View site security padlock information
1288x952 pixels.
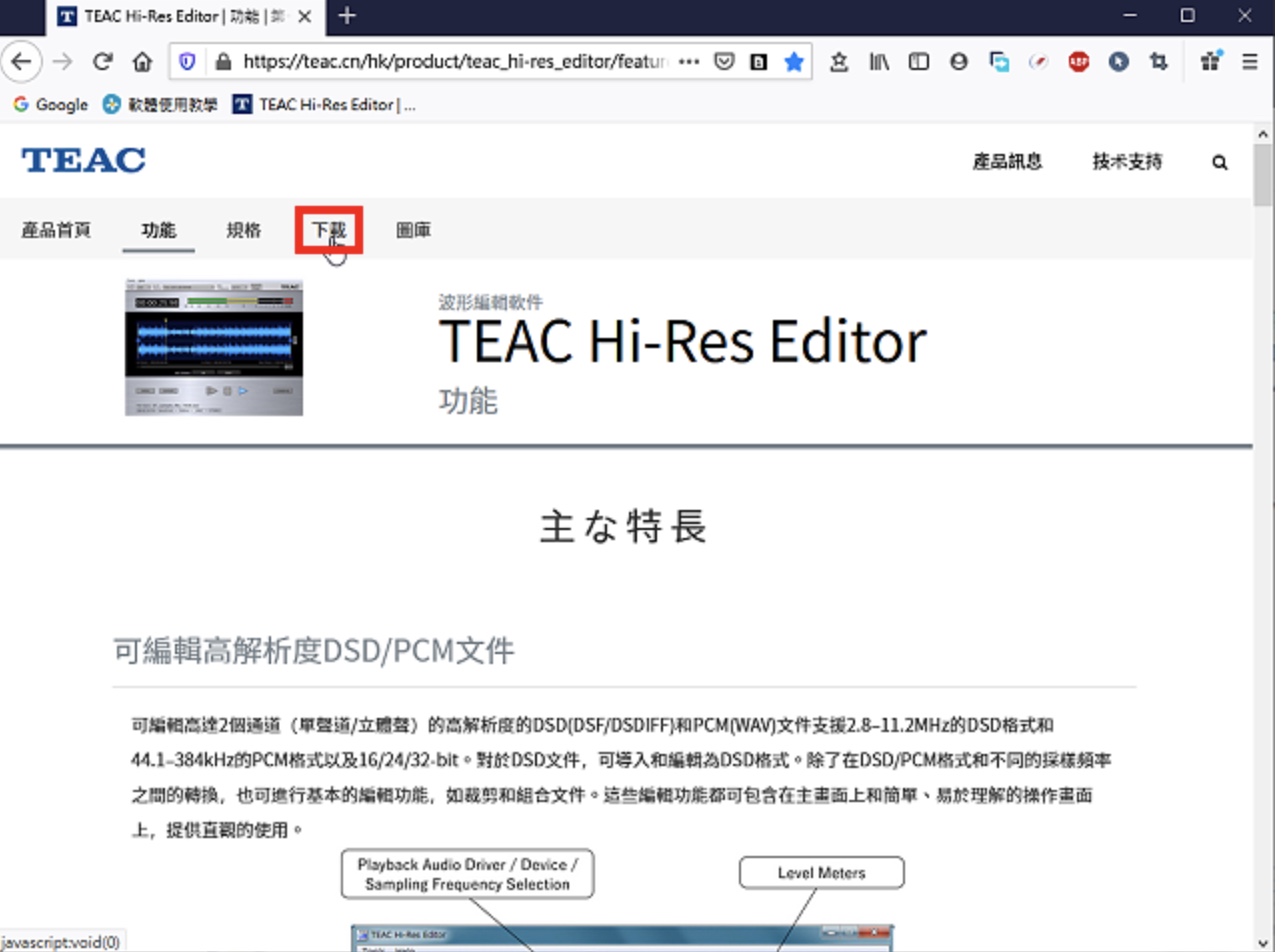pyautogui.click(x=223, y=62)
